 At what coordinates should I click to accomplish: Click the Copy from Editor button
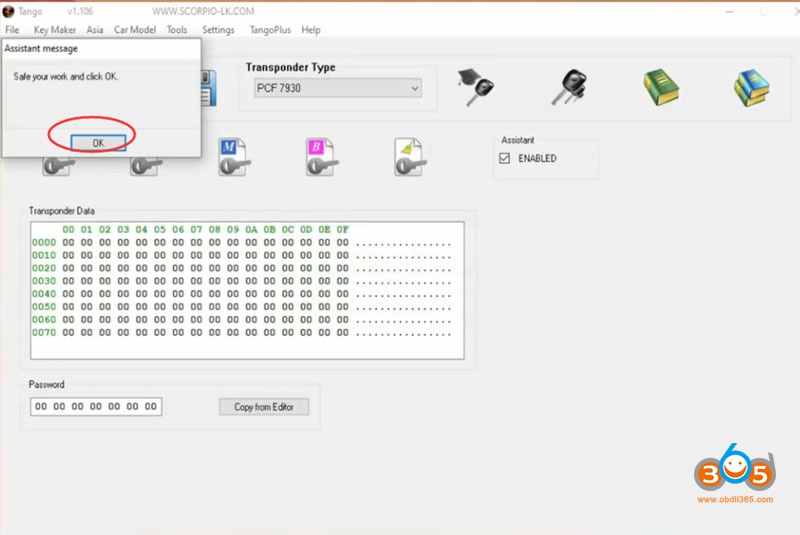click(264, 407)
